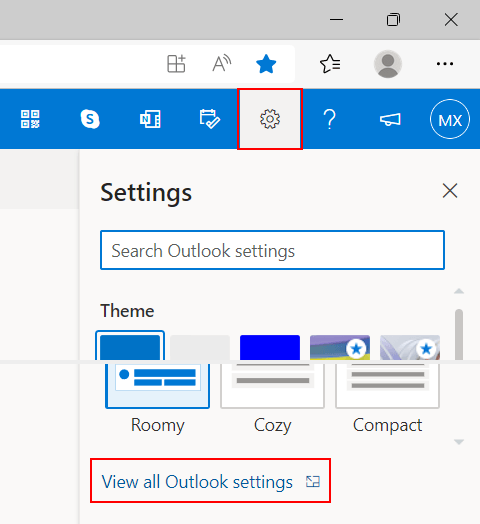
Task: Open the OneNote feed icon
Action: click(x=150, y=119)
